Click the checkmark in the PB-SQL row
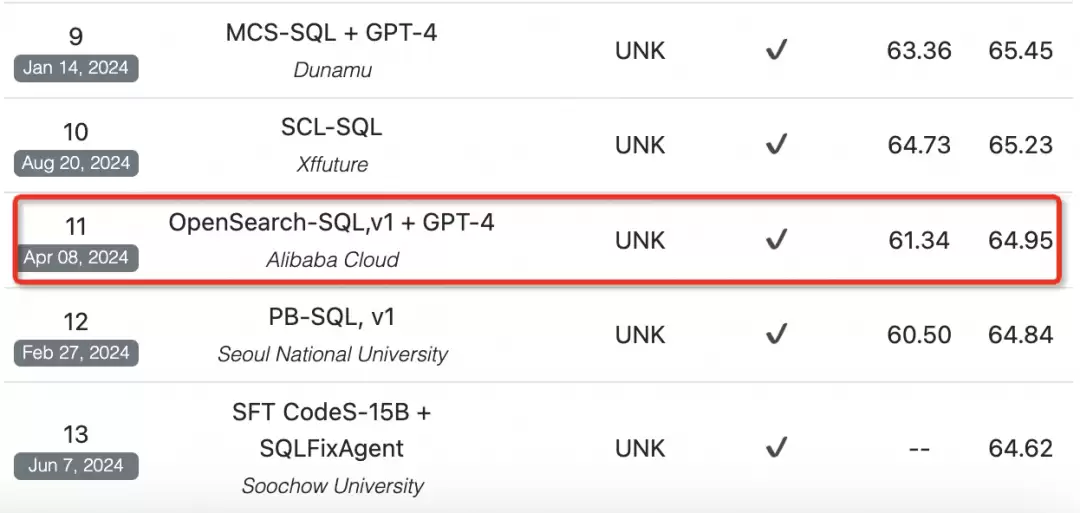The width and height of the screenshot is (1080, 513). (x=776, y=335)
